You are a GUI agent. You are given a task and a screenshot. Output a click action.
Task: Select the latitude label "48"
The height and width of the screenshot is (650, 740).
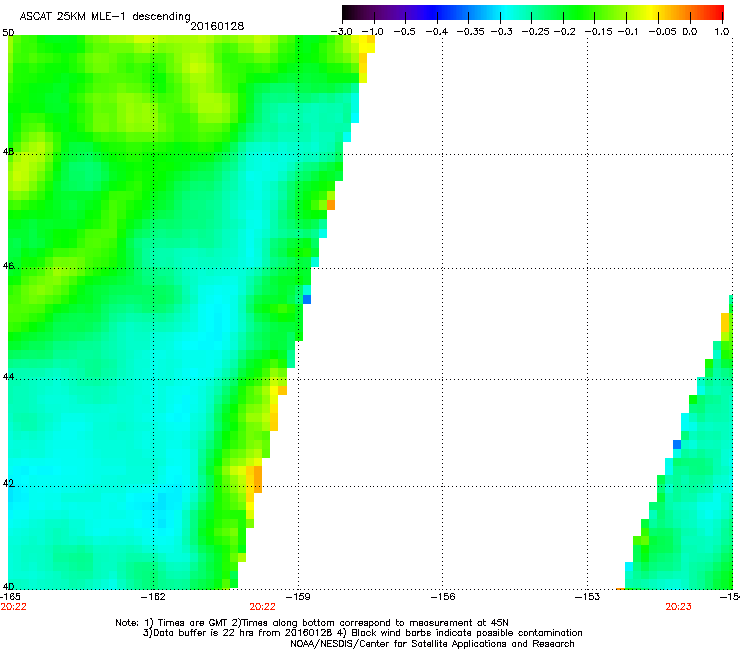pos(8,152)
